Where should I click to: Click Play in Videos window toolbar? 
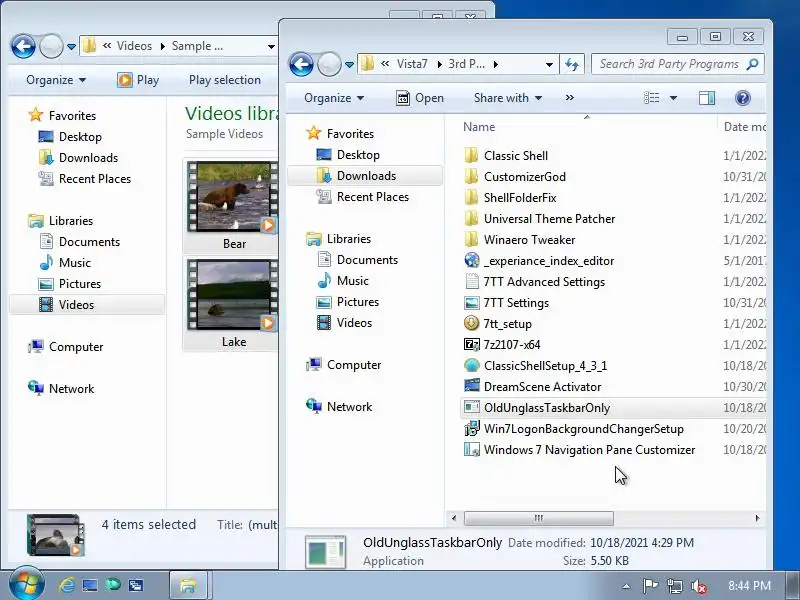click(x=139, y=80)
